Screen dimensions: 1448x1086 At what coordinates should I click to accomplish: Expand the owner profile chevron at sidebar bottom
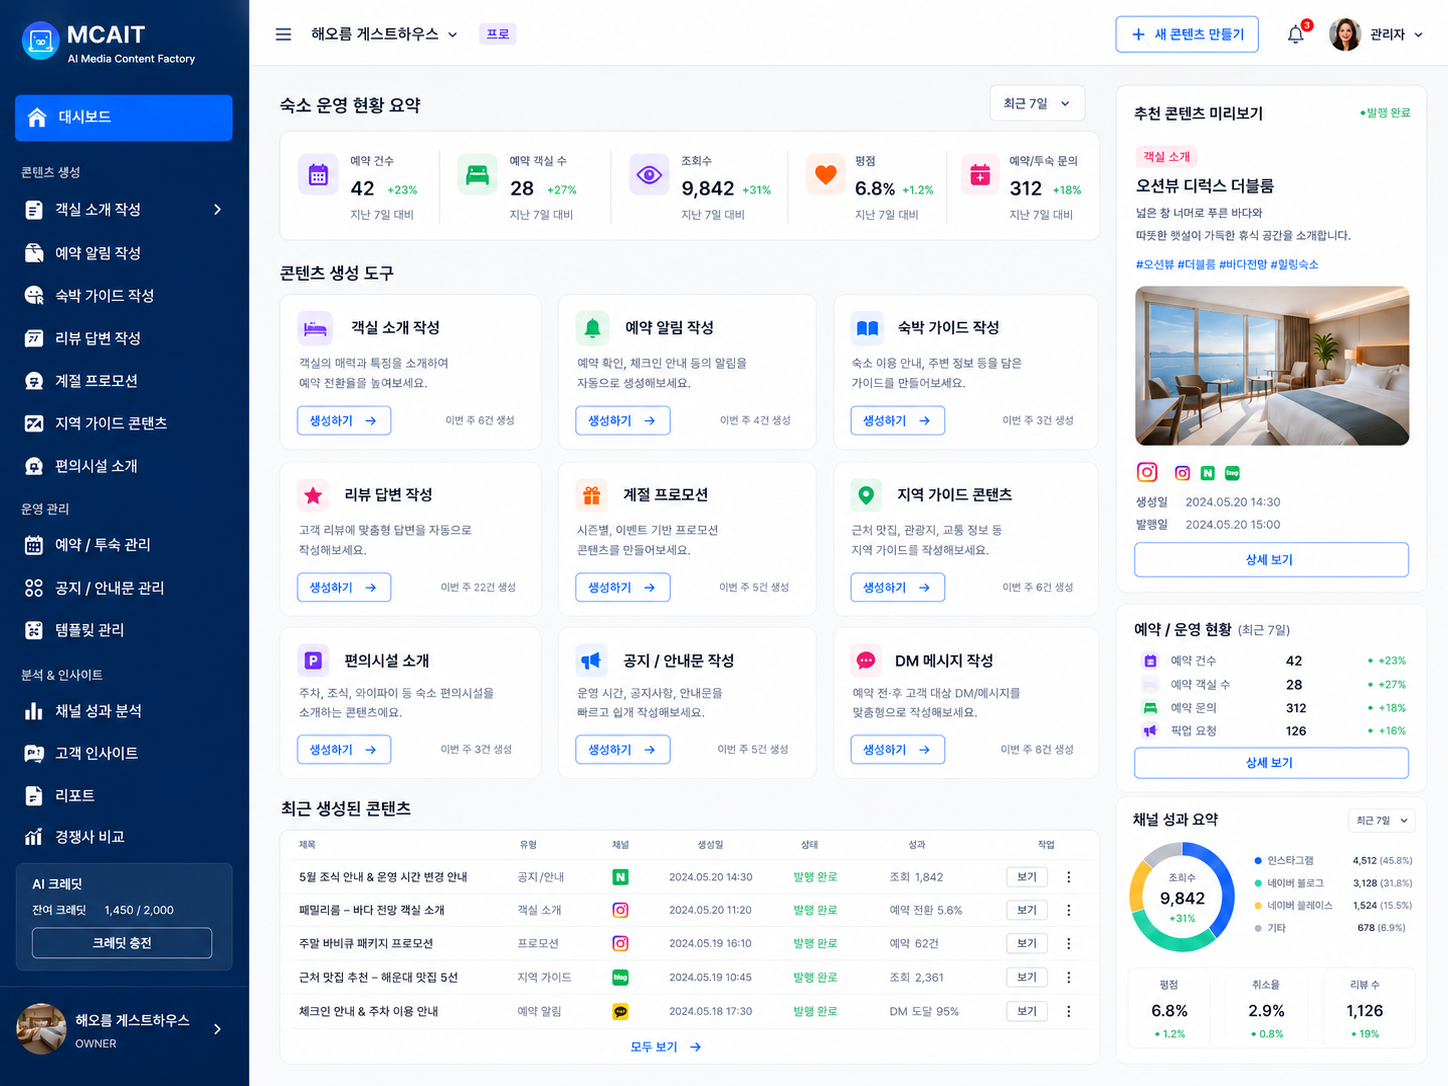point(217,1029)
